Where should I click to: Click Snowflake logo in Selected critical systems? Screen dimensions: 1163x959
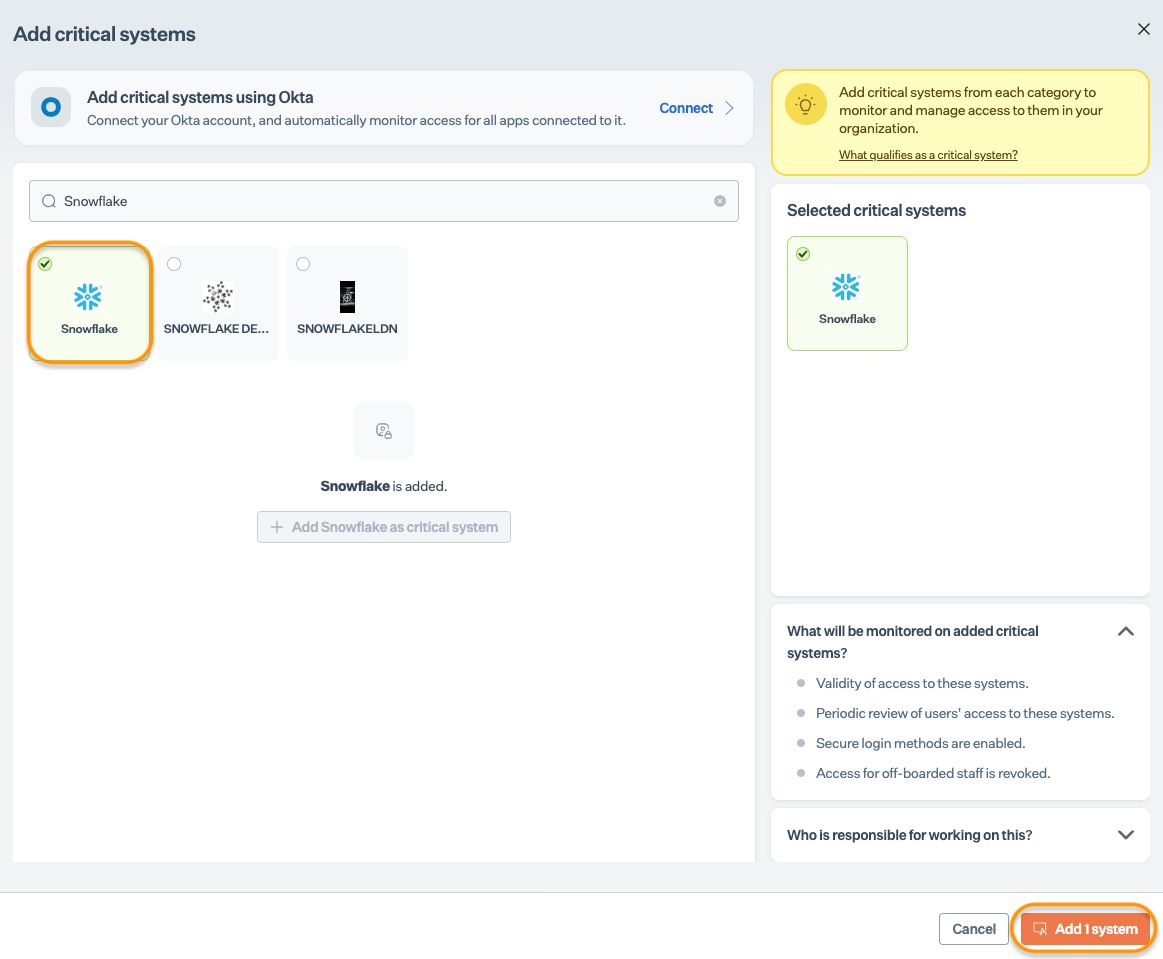tap(846, 287)
